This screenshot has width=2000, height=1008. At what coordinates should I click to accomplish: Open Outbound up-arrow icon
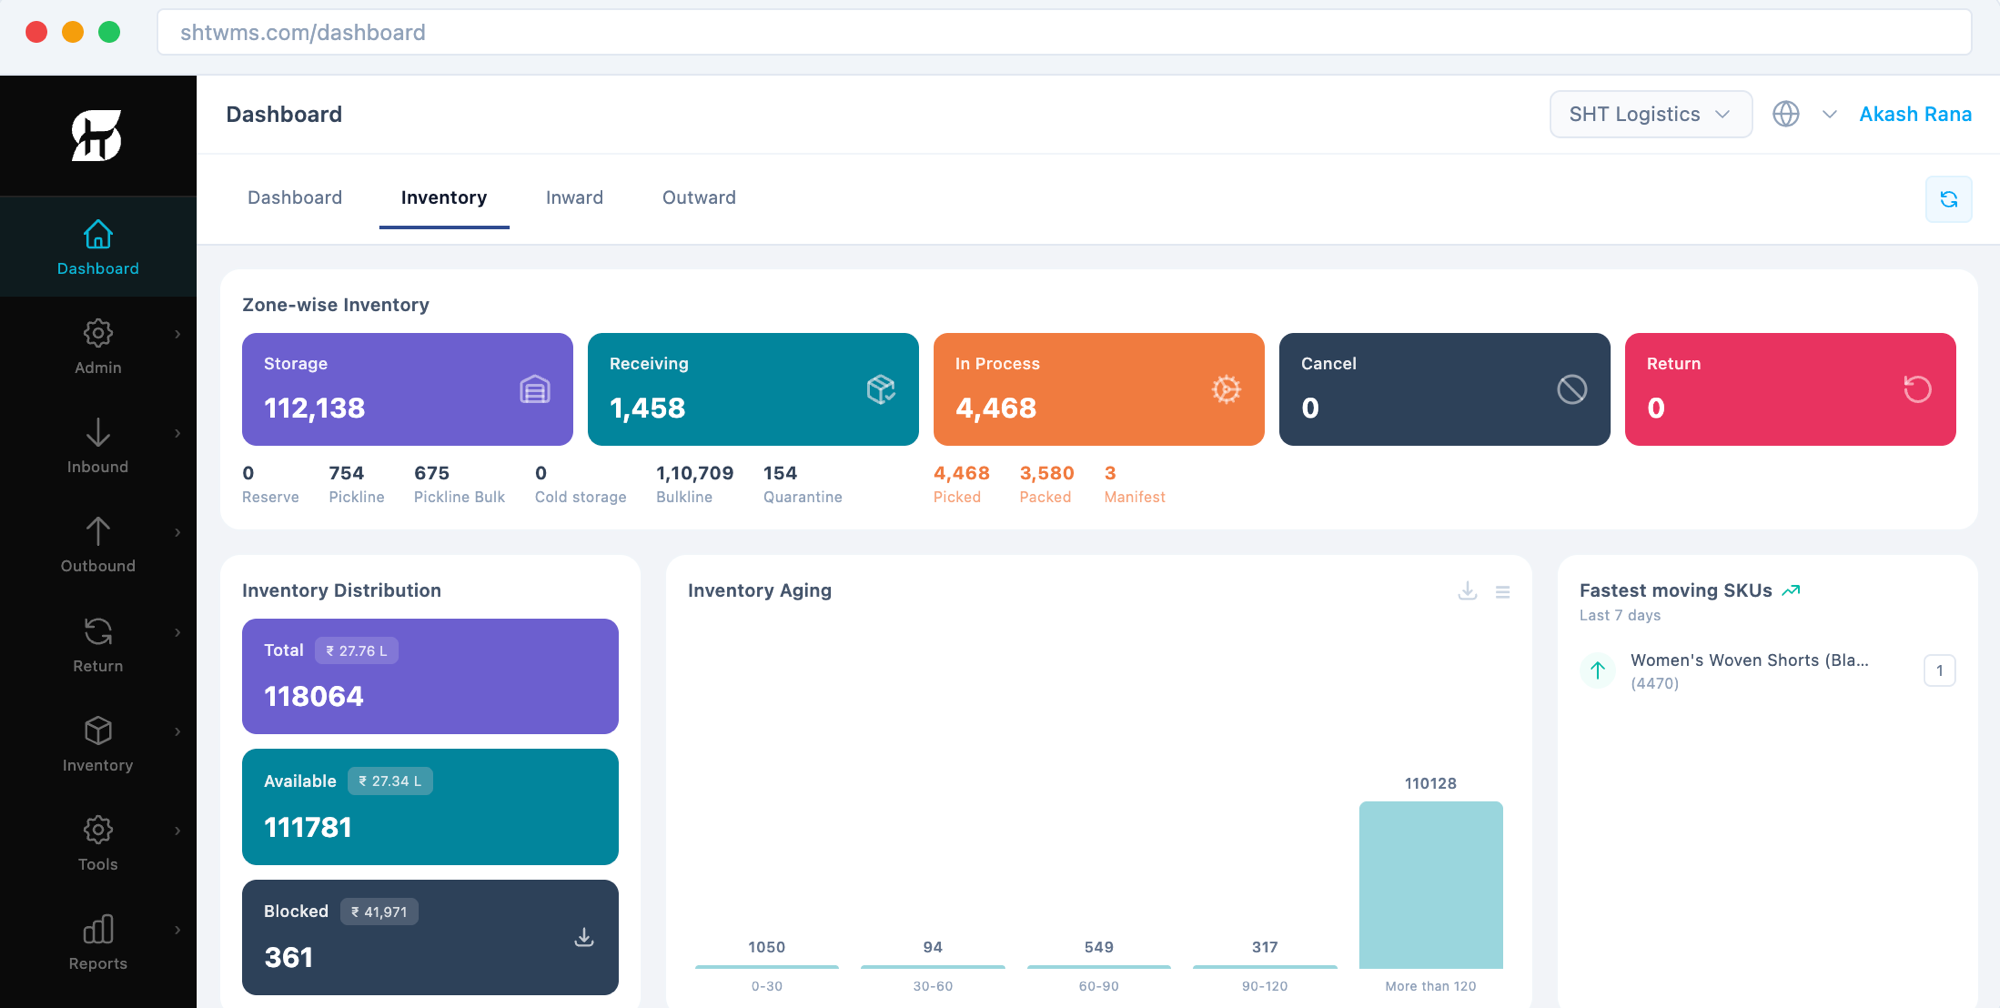pyautogui.click(x=98, y=531)
